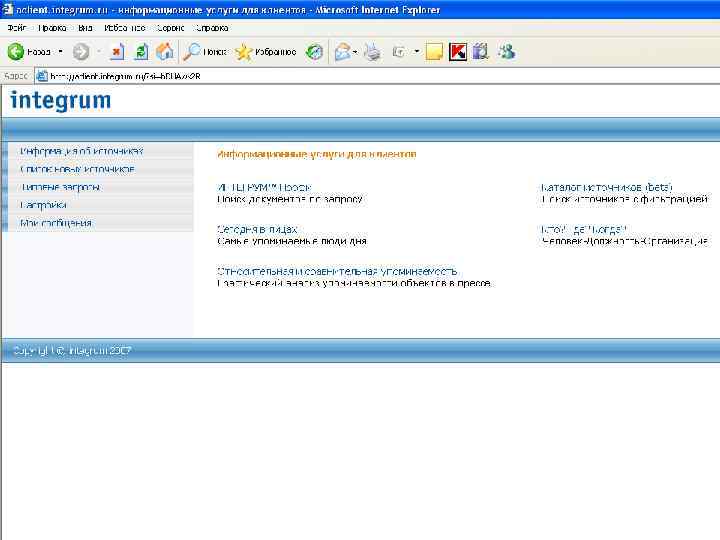Expand the Edit button dropdown arrow
720x540 pixels.
(416, 52)
